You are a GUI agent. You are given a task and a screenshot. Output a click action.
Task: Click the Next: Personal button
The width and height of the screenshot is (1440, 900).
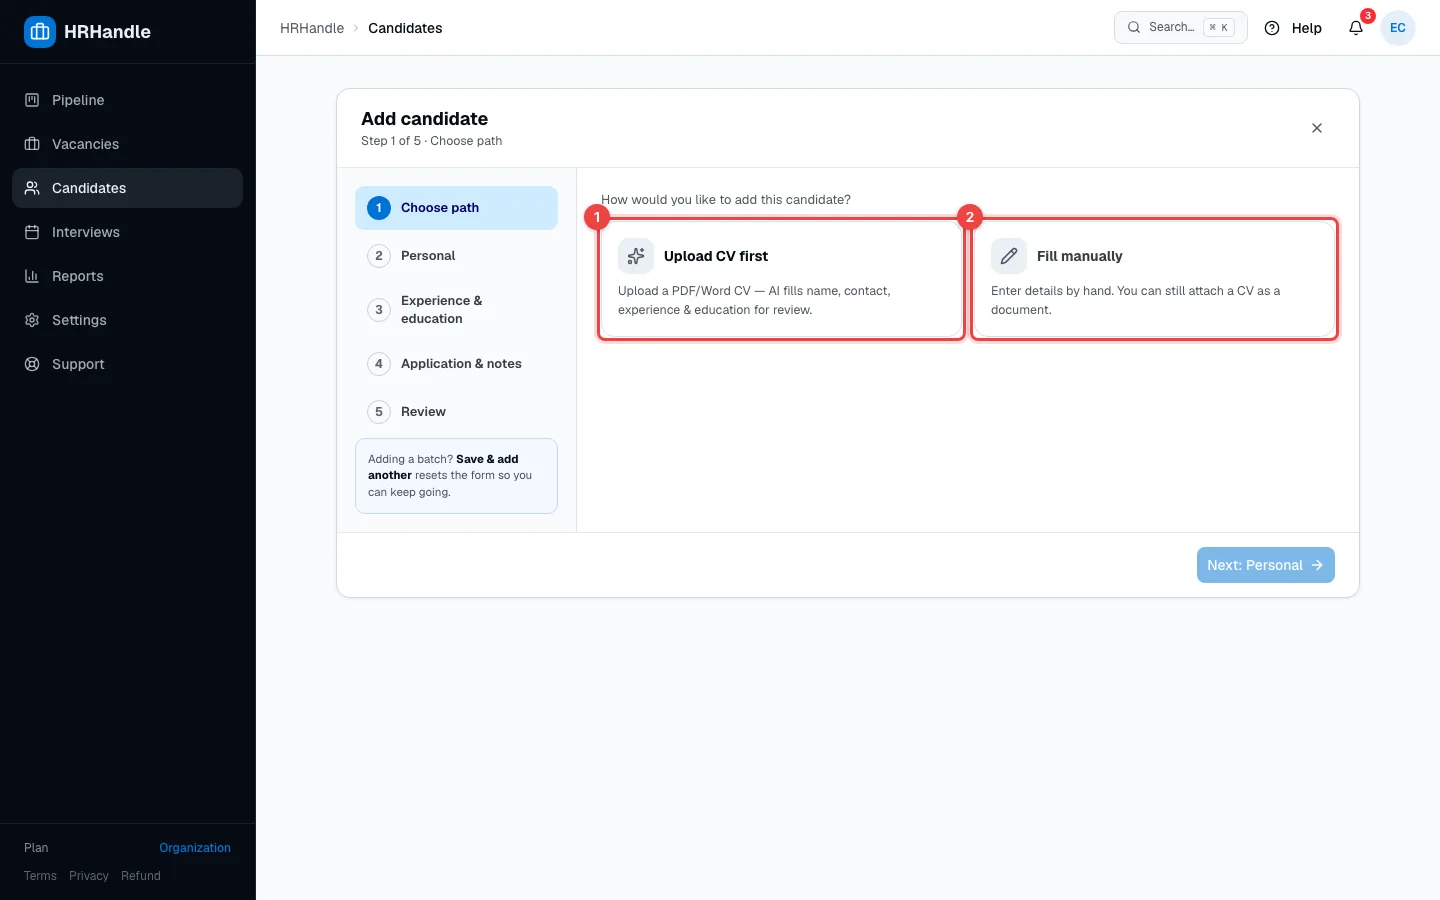coord(1266,565)
